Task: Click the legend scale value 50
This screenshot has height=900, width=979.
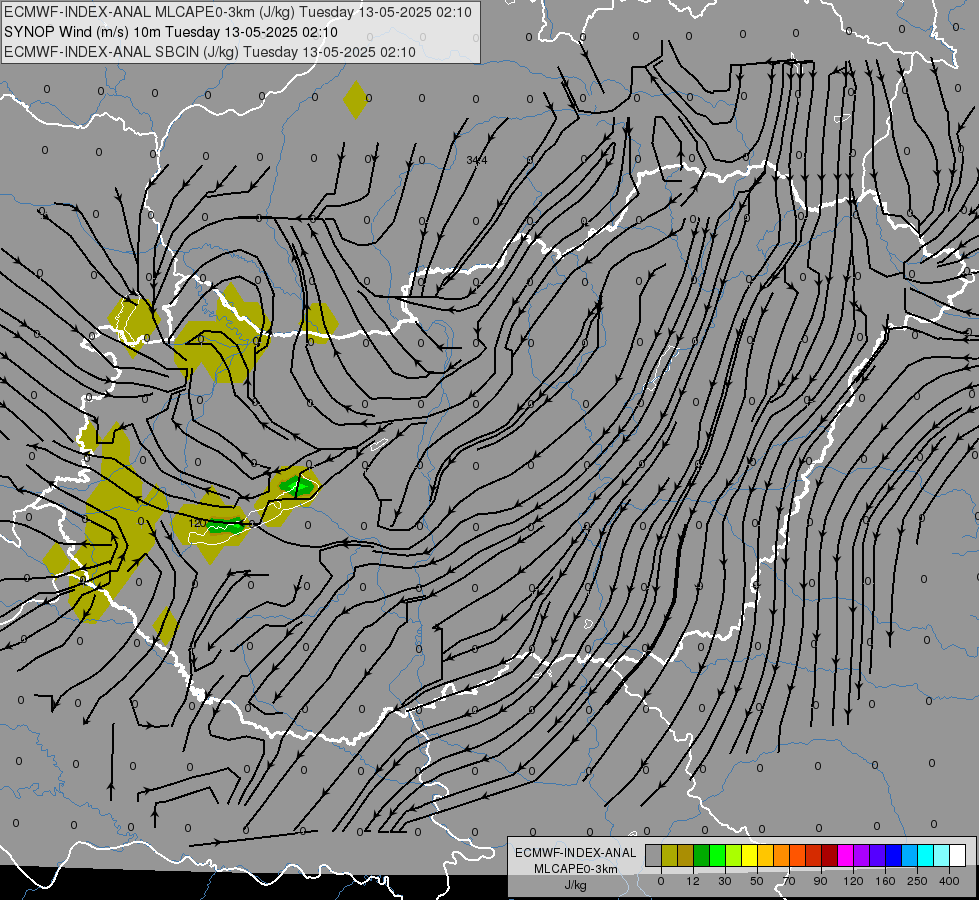Action: [x=757, y=881]
